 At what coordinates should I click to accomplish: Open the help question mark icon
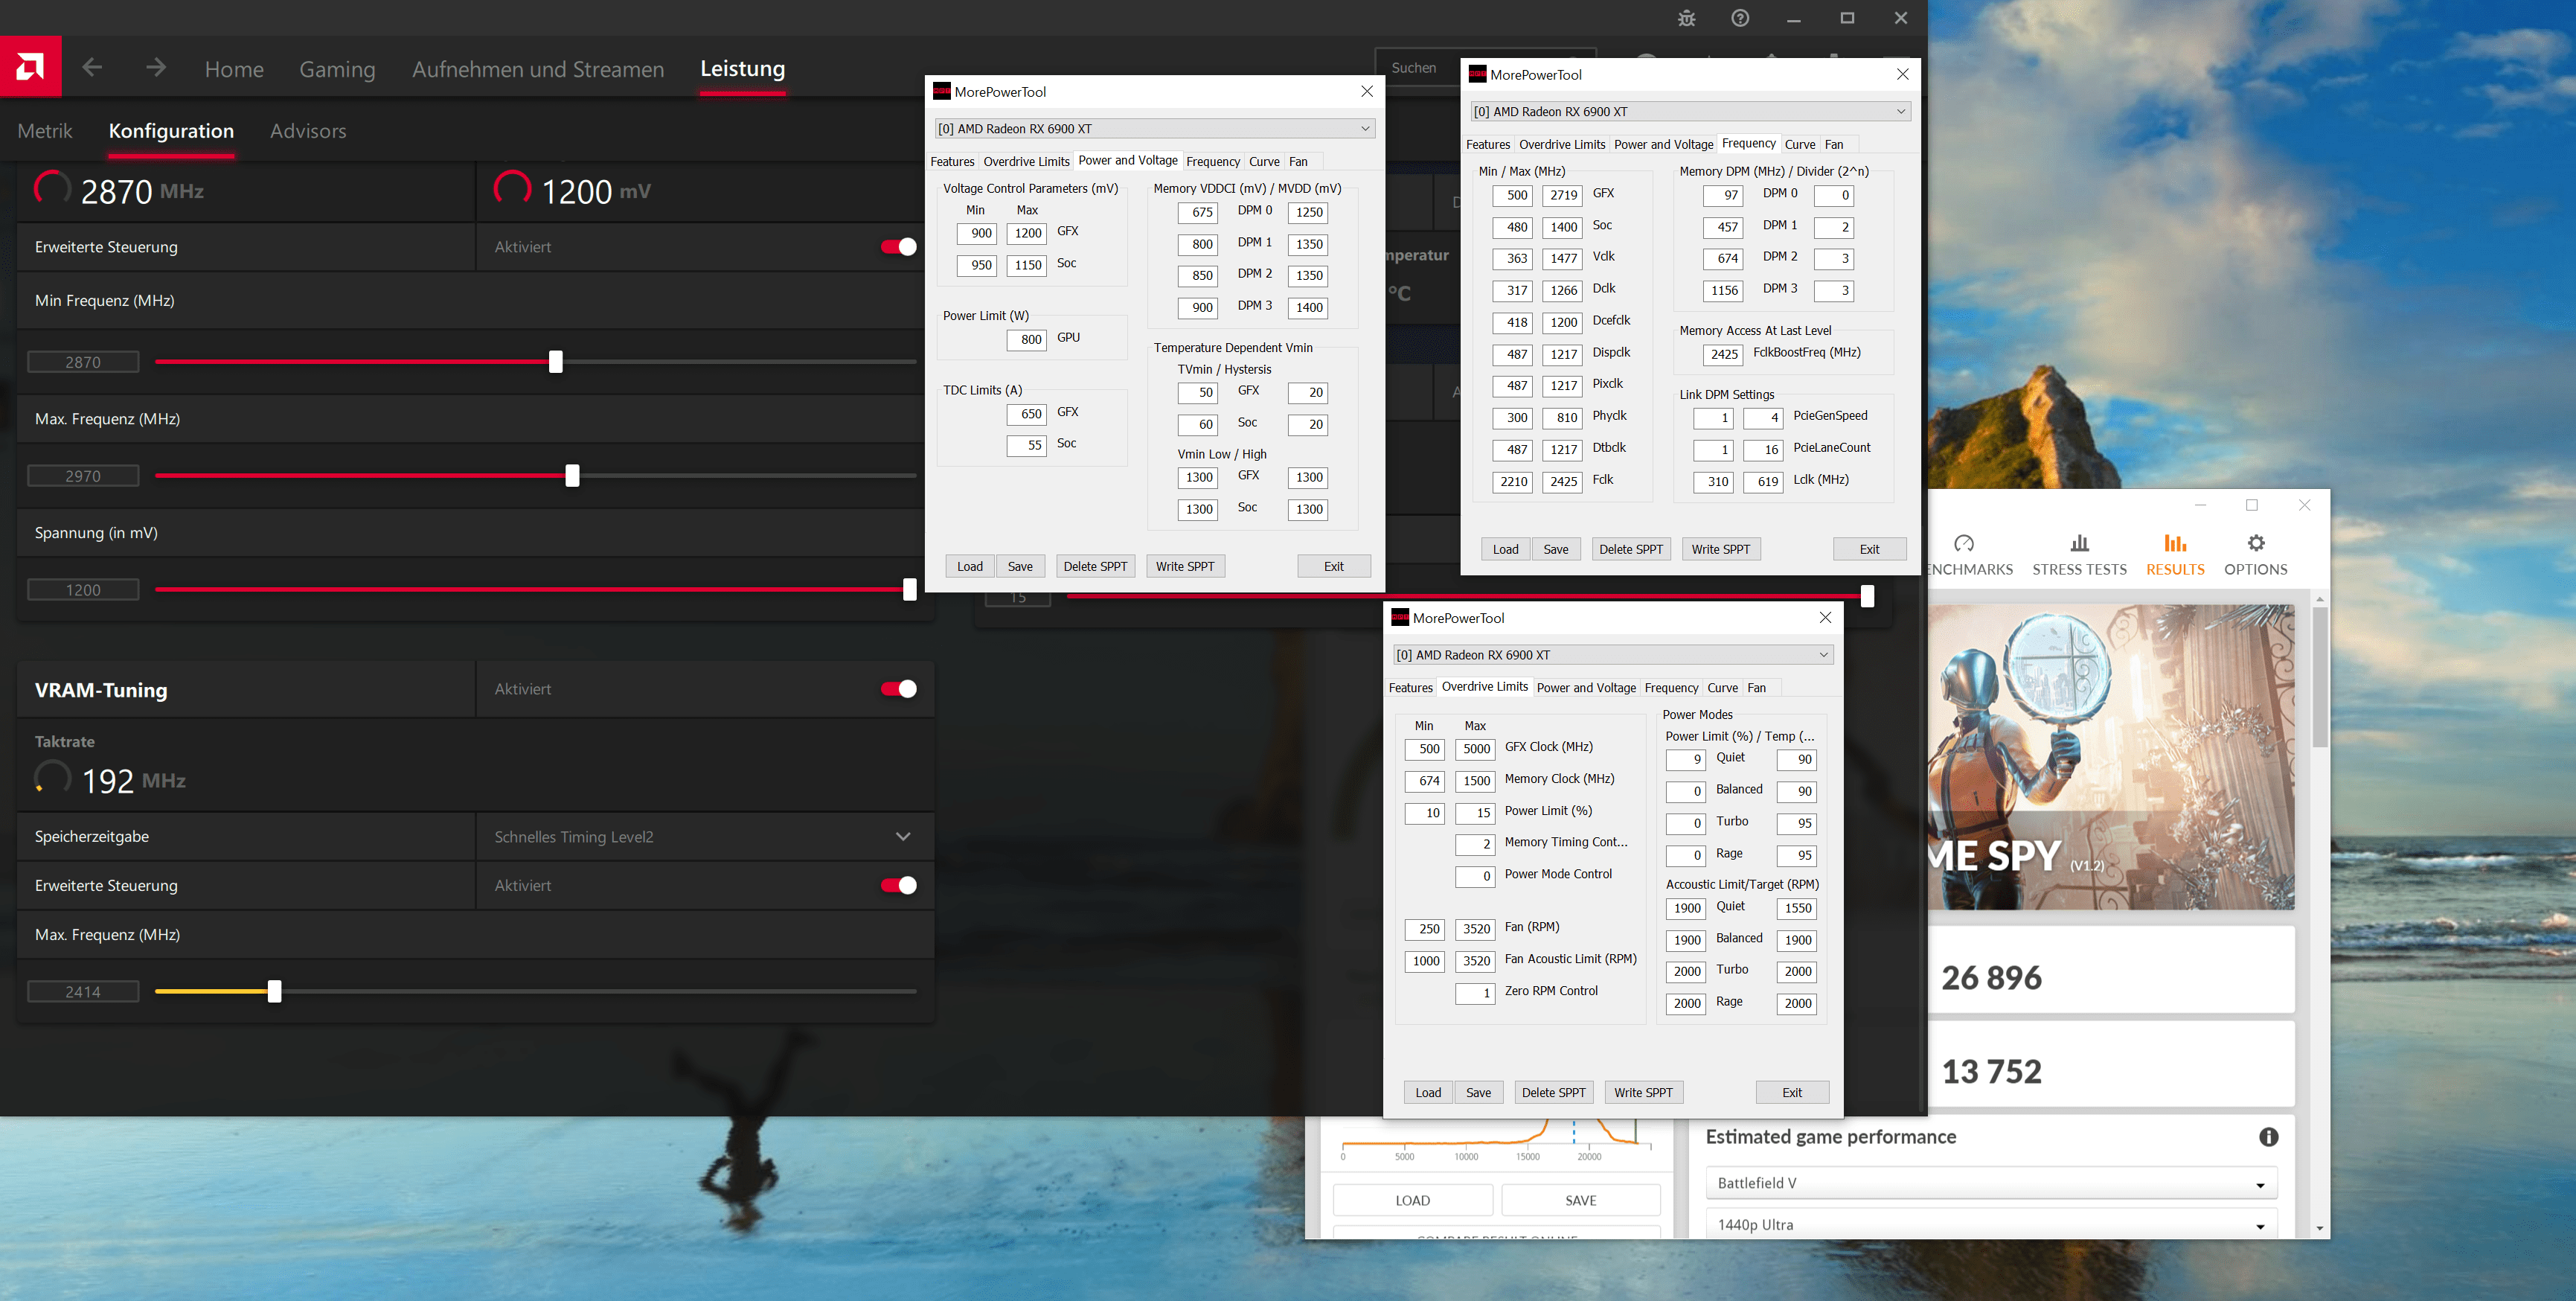tap(1740, 18)
